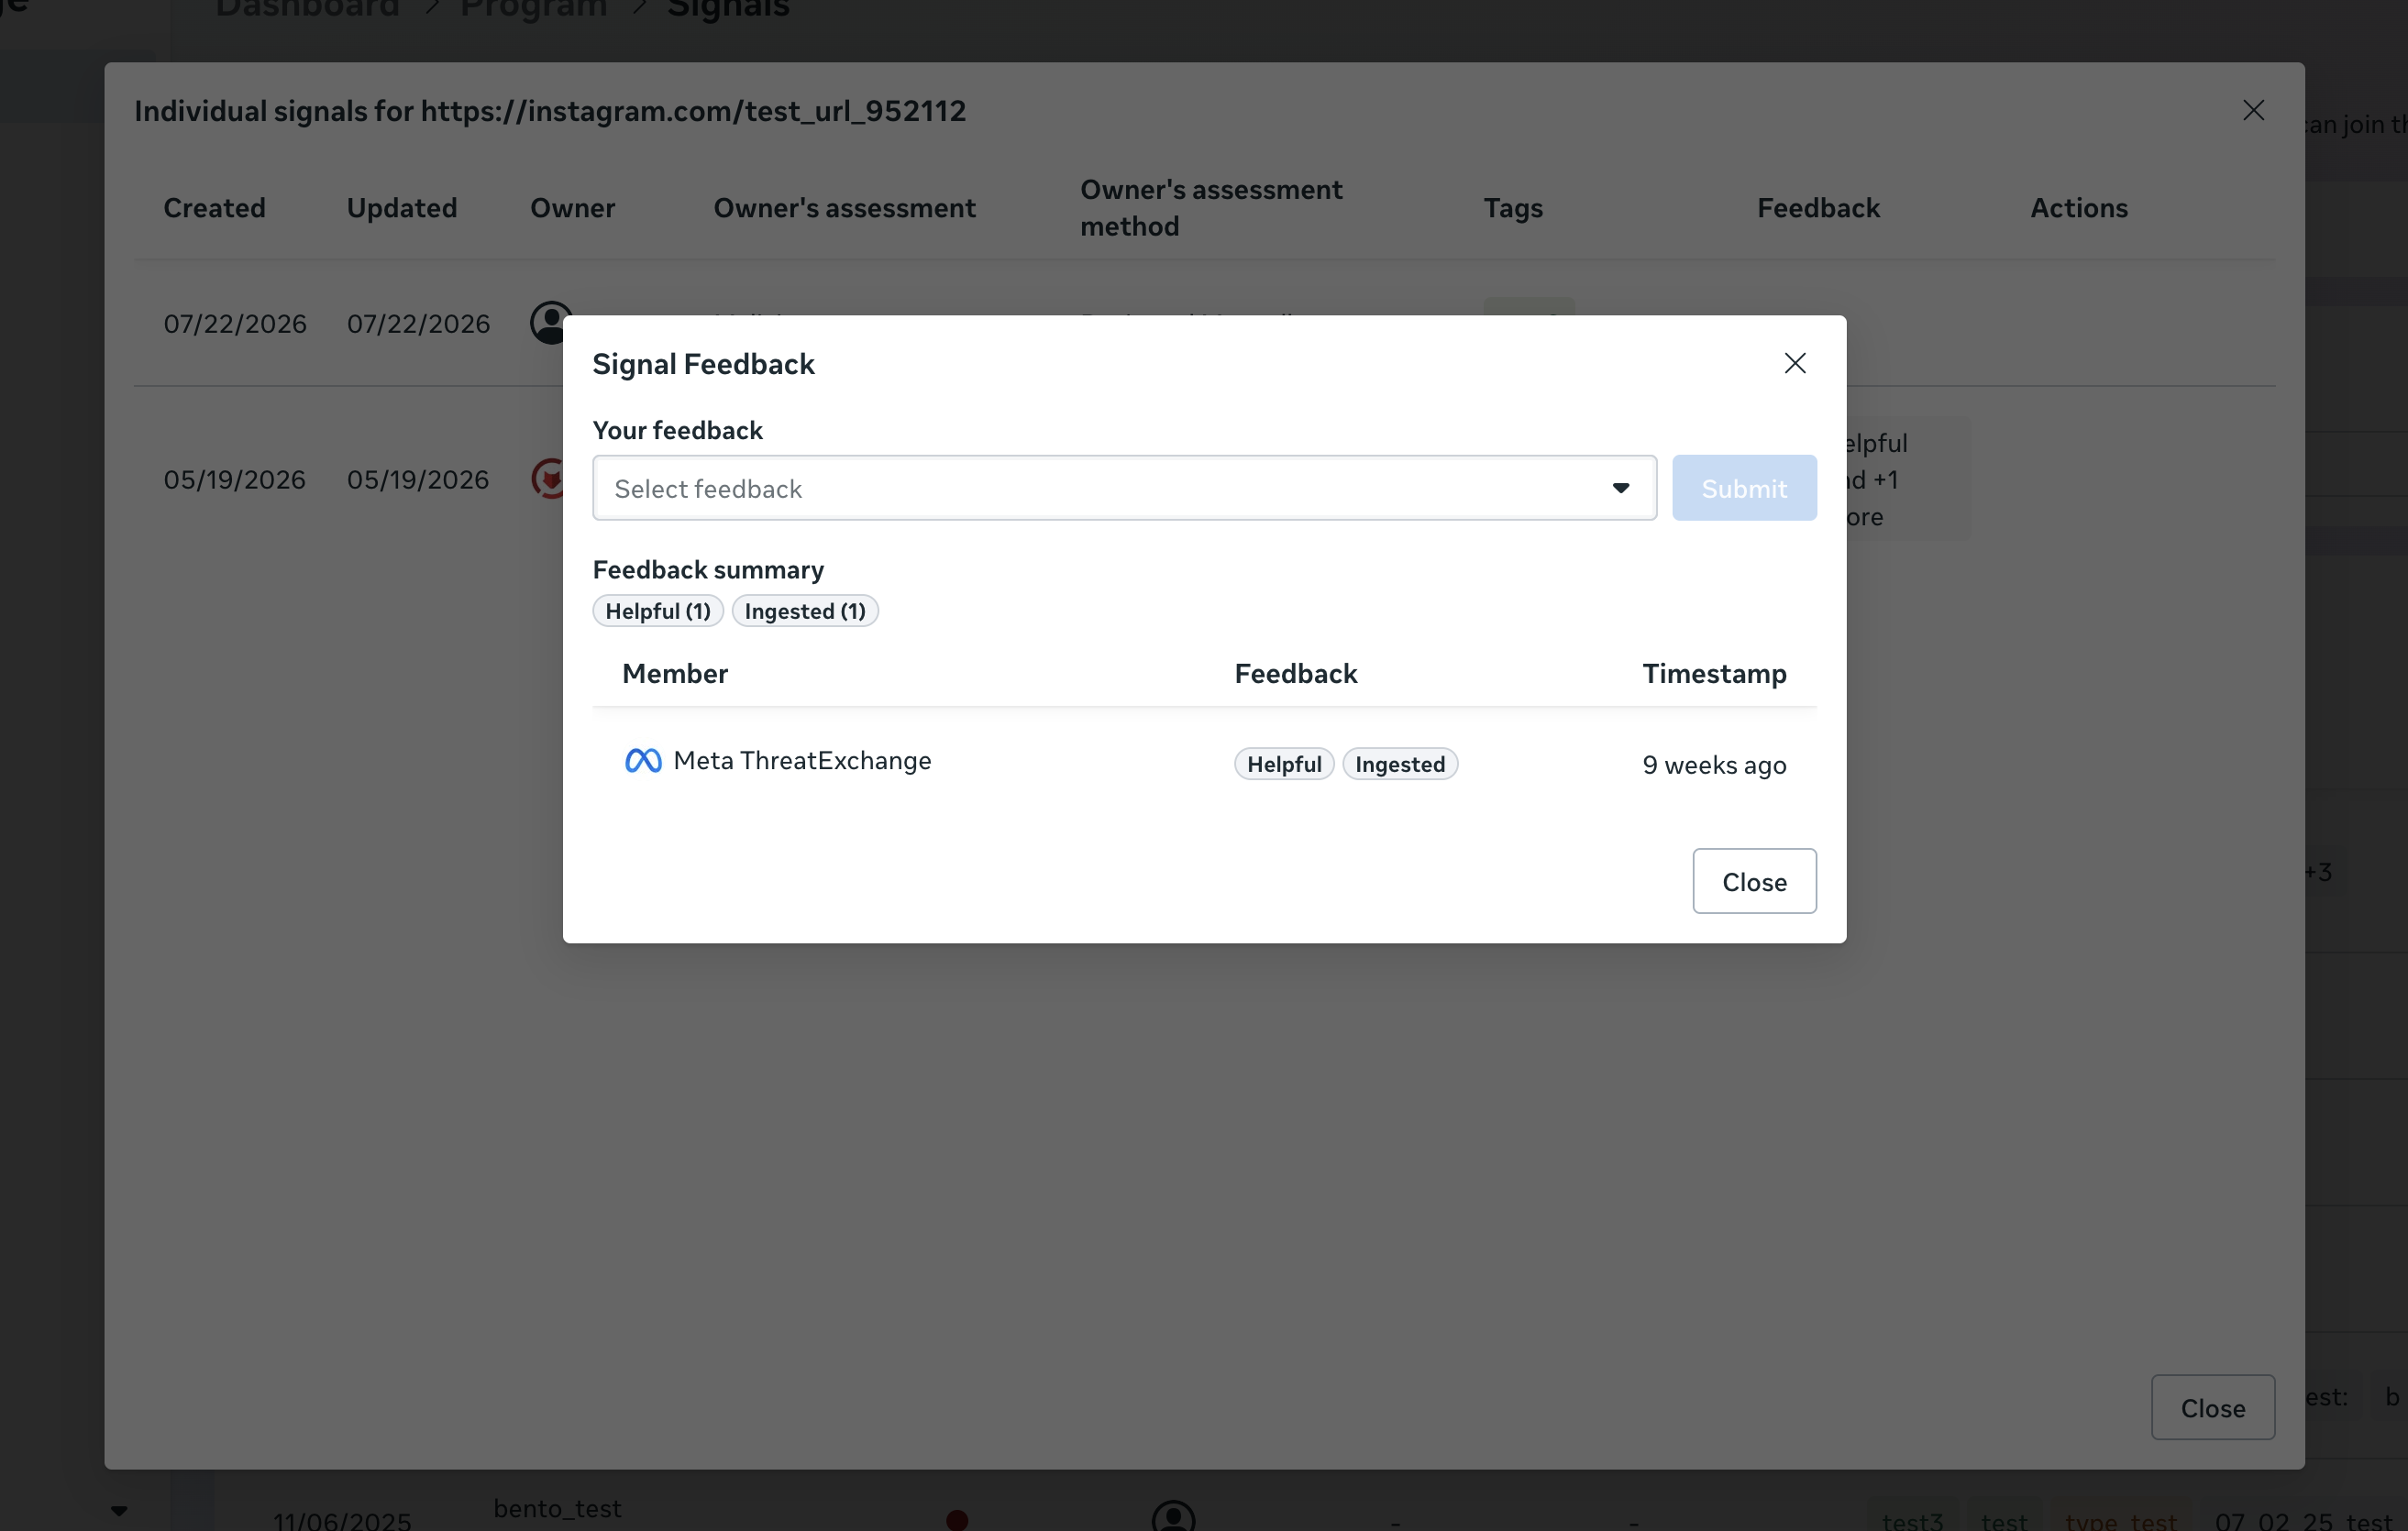The width and height of the screenshot is (2408, 1531).
Task: Click the Feedback column header in signals table
Action: [1819, 208]
